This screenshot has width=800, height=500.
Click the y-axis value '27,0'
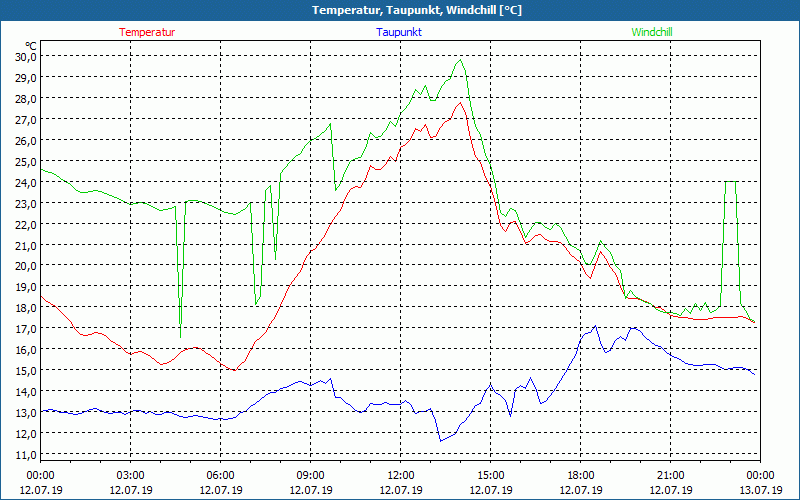(26, 119)
